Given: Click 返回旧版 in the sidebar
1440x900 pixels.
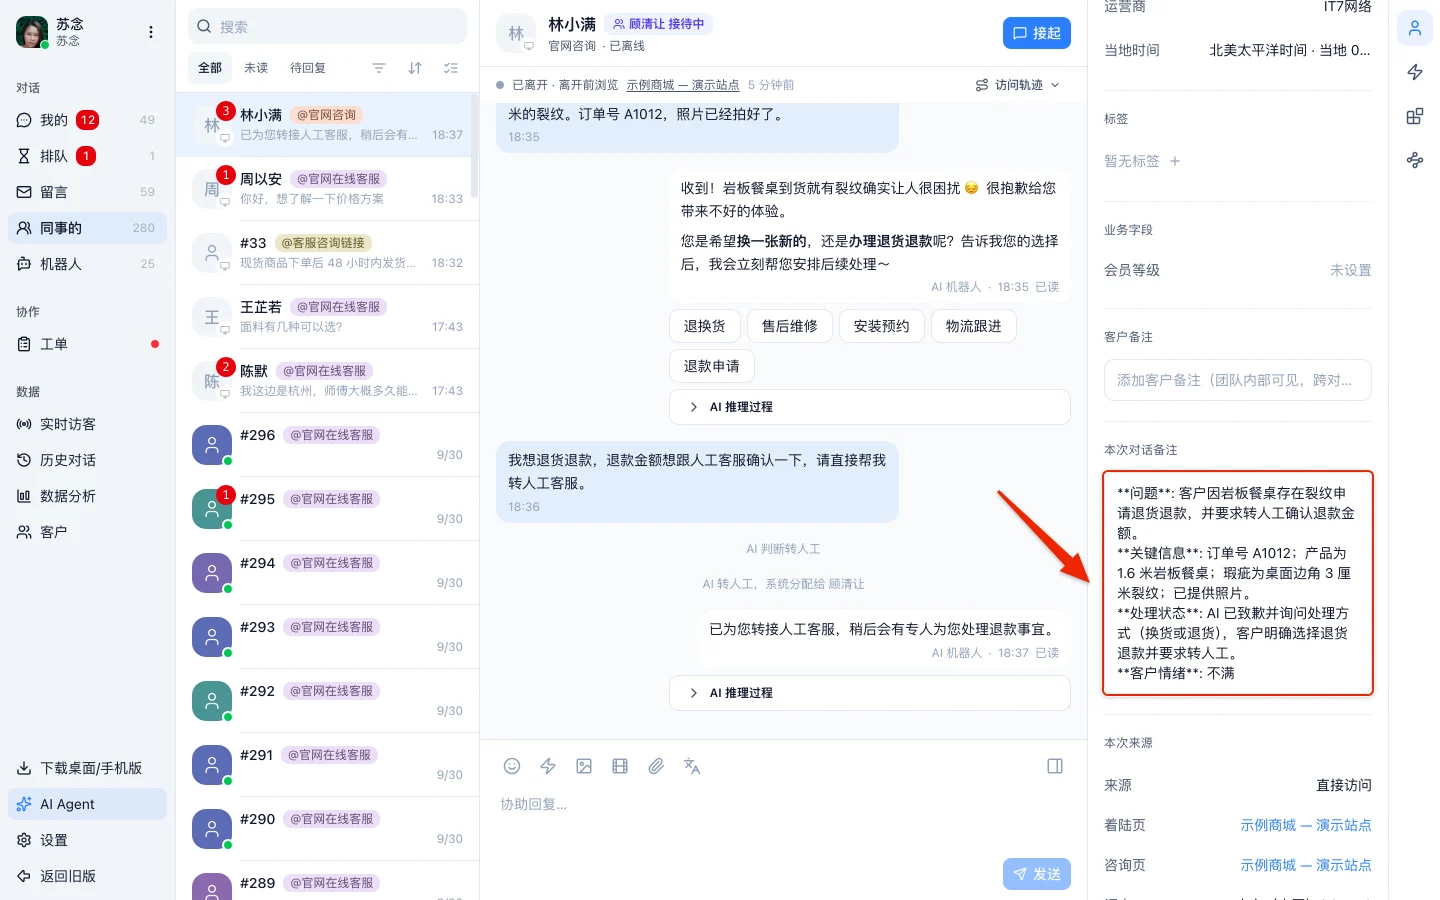Looking at the screenshot, I should pos(87,876).
